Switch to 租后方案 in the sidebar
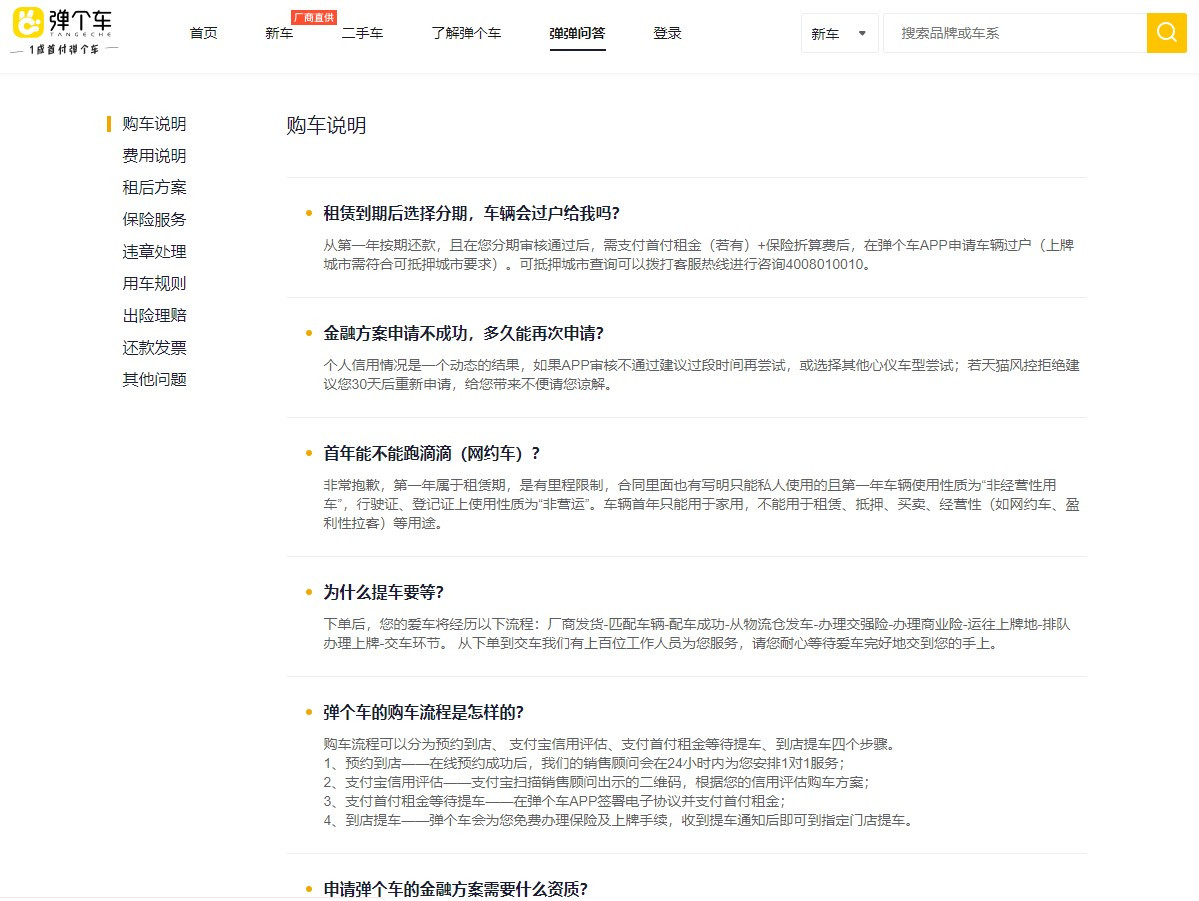 pyautogui.click(x=154, y=188)
